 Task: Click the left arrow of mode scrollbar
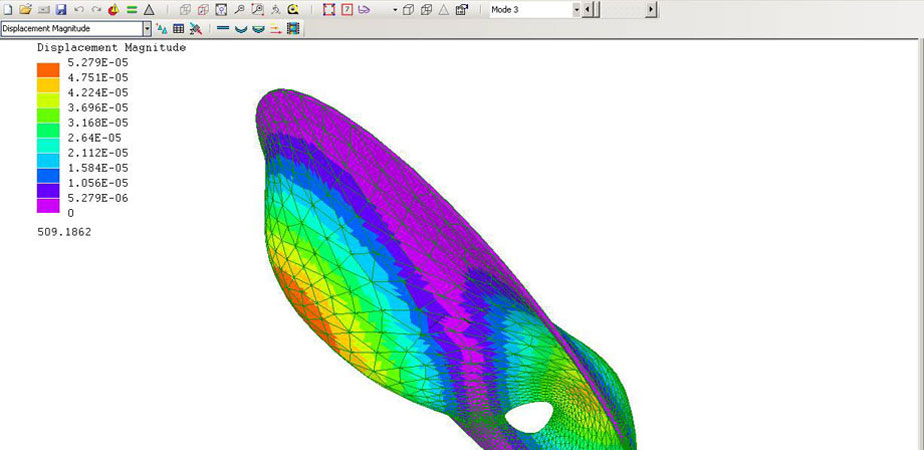(587, 9)
